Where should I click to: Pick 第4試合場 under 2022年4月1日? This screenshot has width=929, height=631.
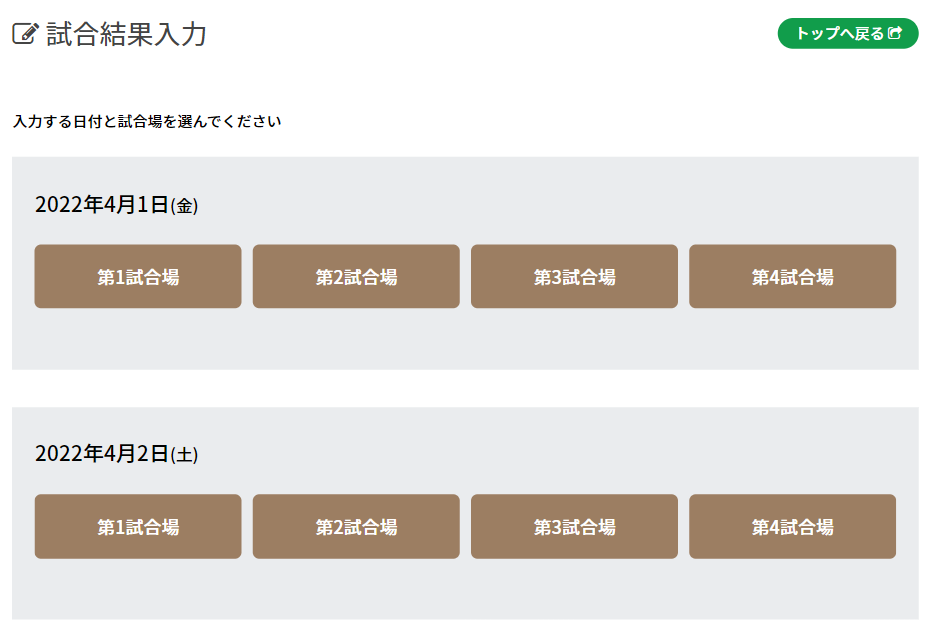click(x=792, y=277)
